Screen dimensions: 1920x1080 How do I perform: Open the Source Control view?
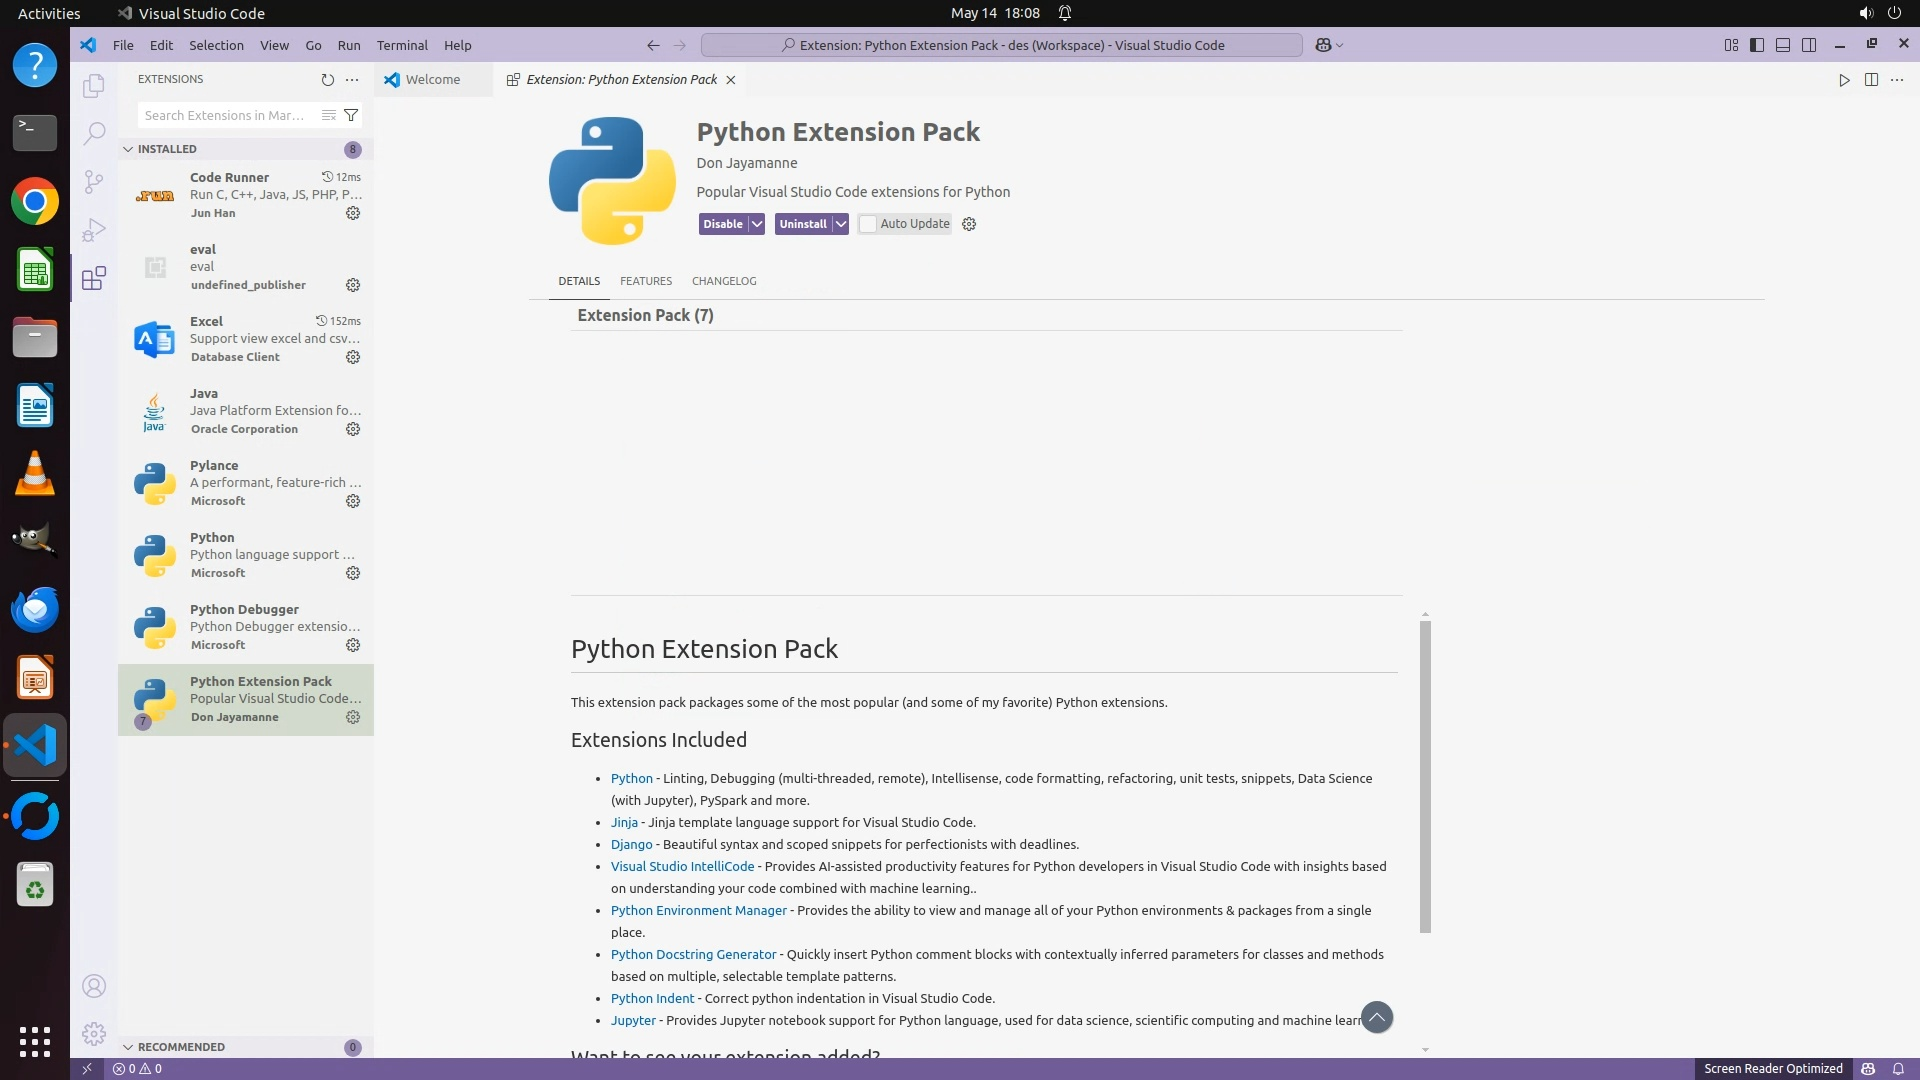(x=93, y=181)
